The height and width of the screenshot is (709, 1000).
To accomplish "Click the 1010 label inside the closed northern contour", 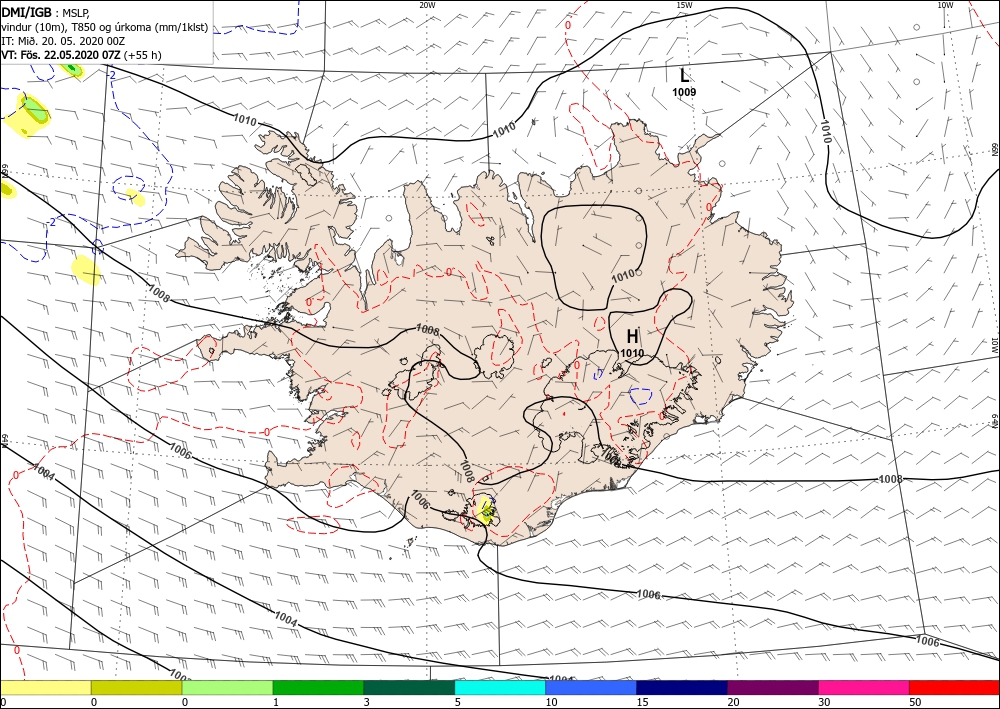I will click(x=623, y=276).
